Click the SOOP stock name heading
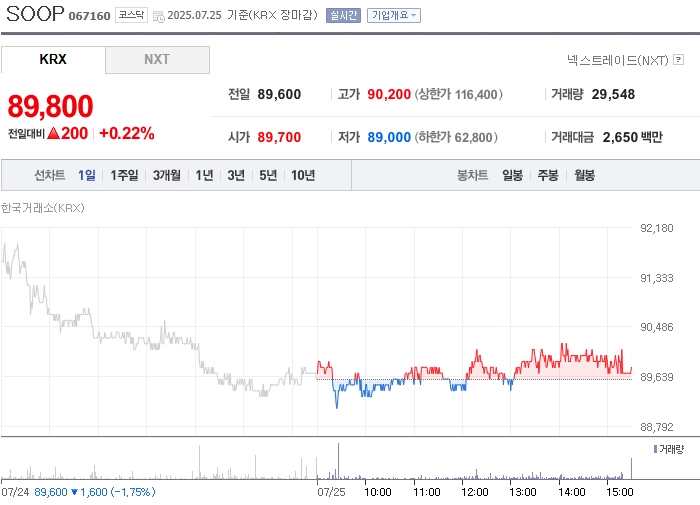This screenshot has height=505, width=700. (35, 14)
